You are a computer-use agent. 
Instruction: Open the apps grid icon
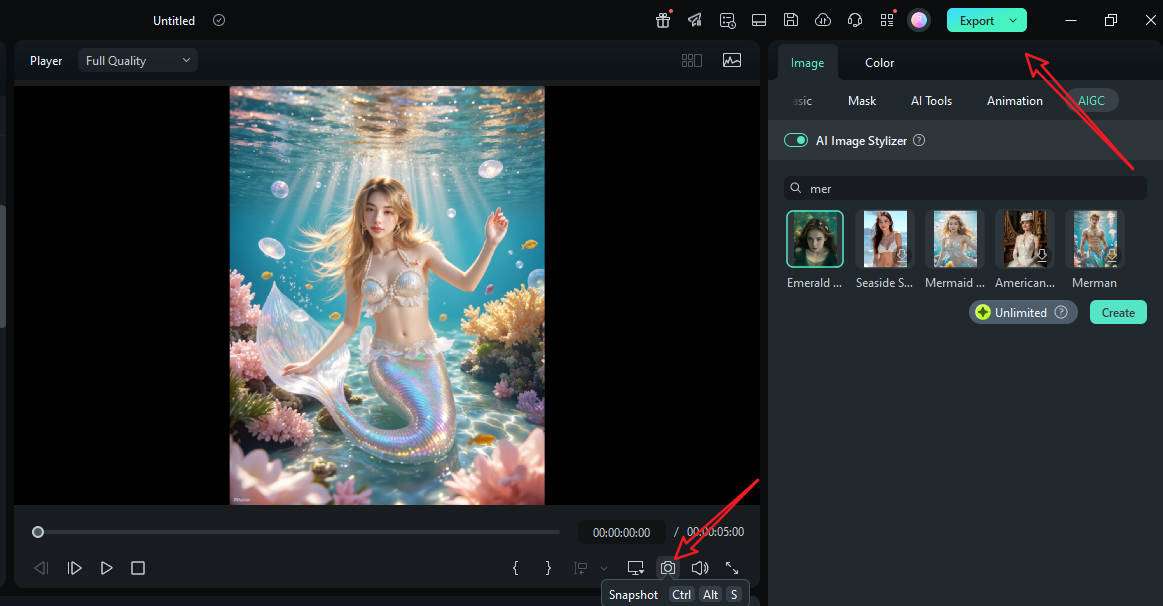887,21
